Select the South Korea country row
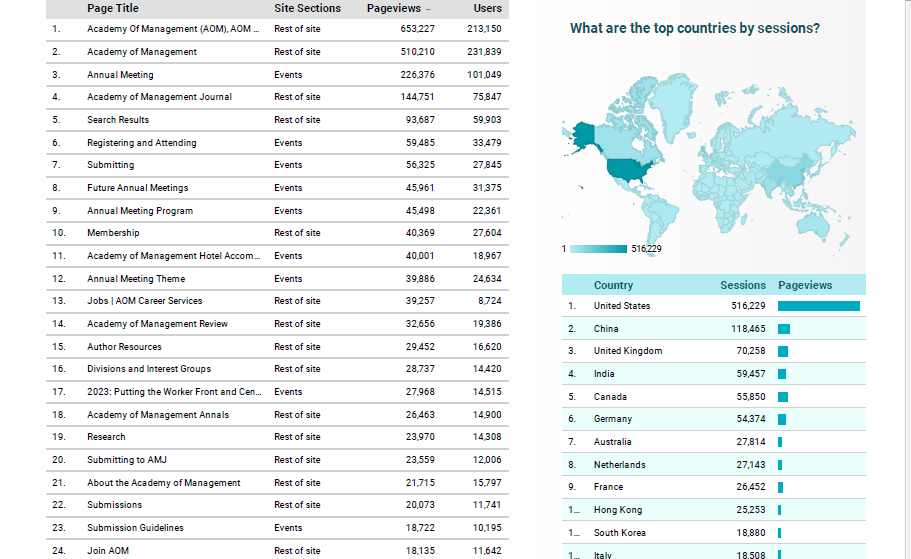 (713, 533)
